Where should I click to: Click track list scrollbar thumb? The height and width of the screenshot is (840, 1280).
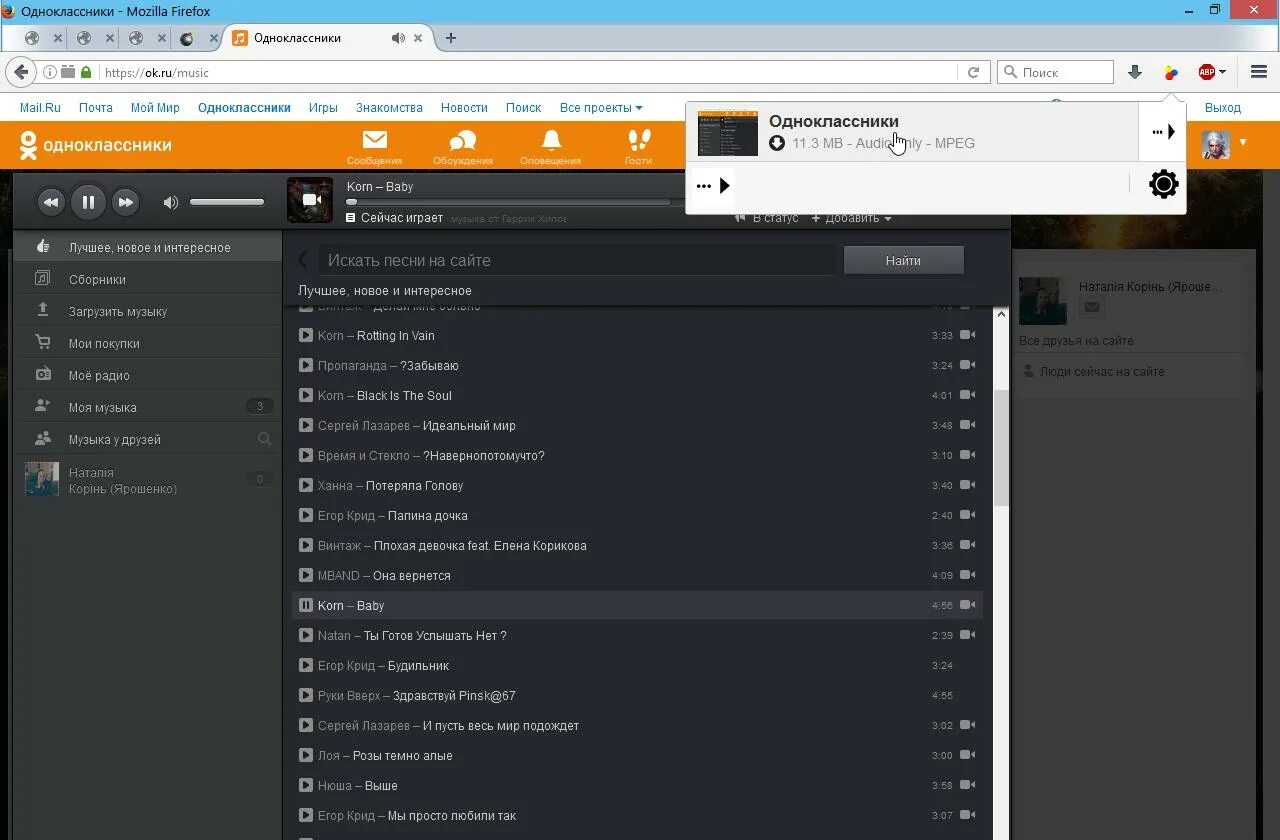pos(1001,447)
